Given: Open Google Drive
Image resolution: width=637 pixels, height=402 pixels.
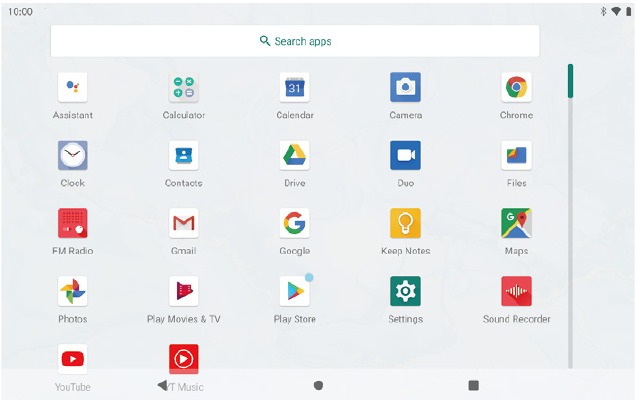Looking at the screenshot, I should (295, 155).
